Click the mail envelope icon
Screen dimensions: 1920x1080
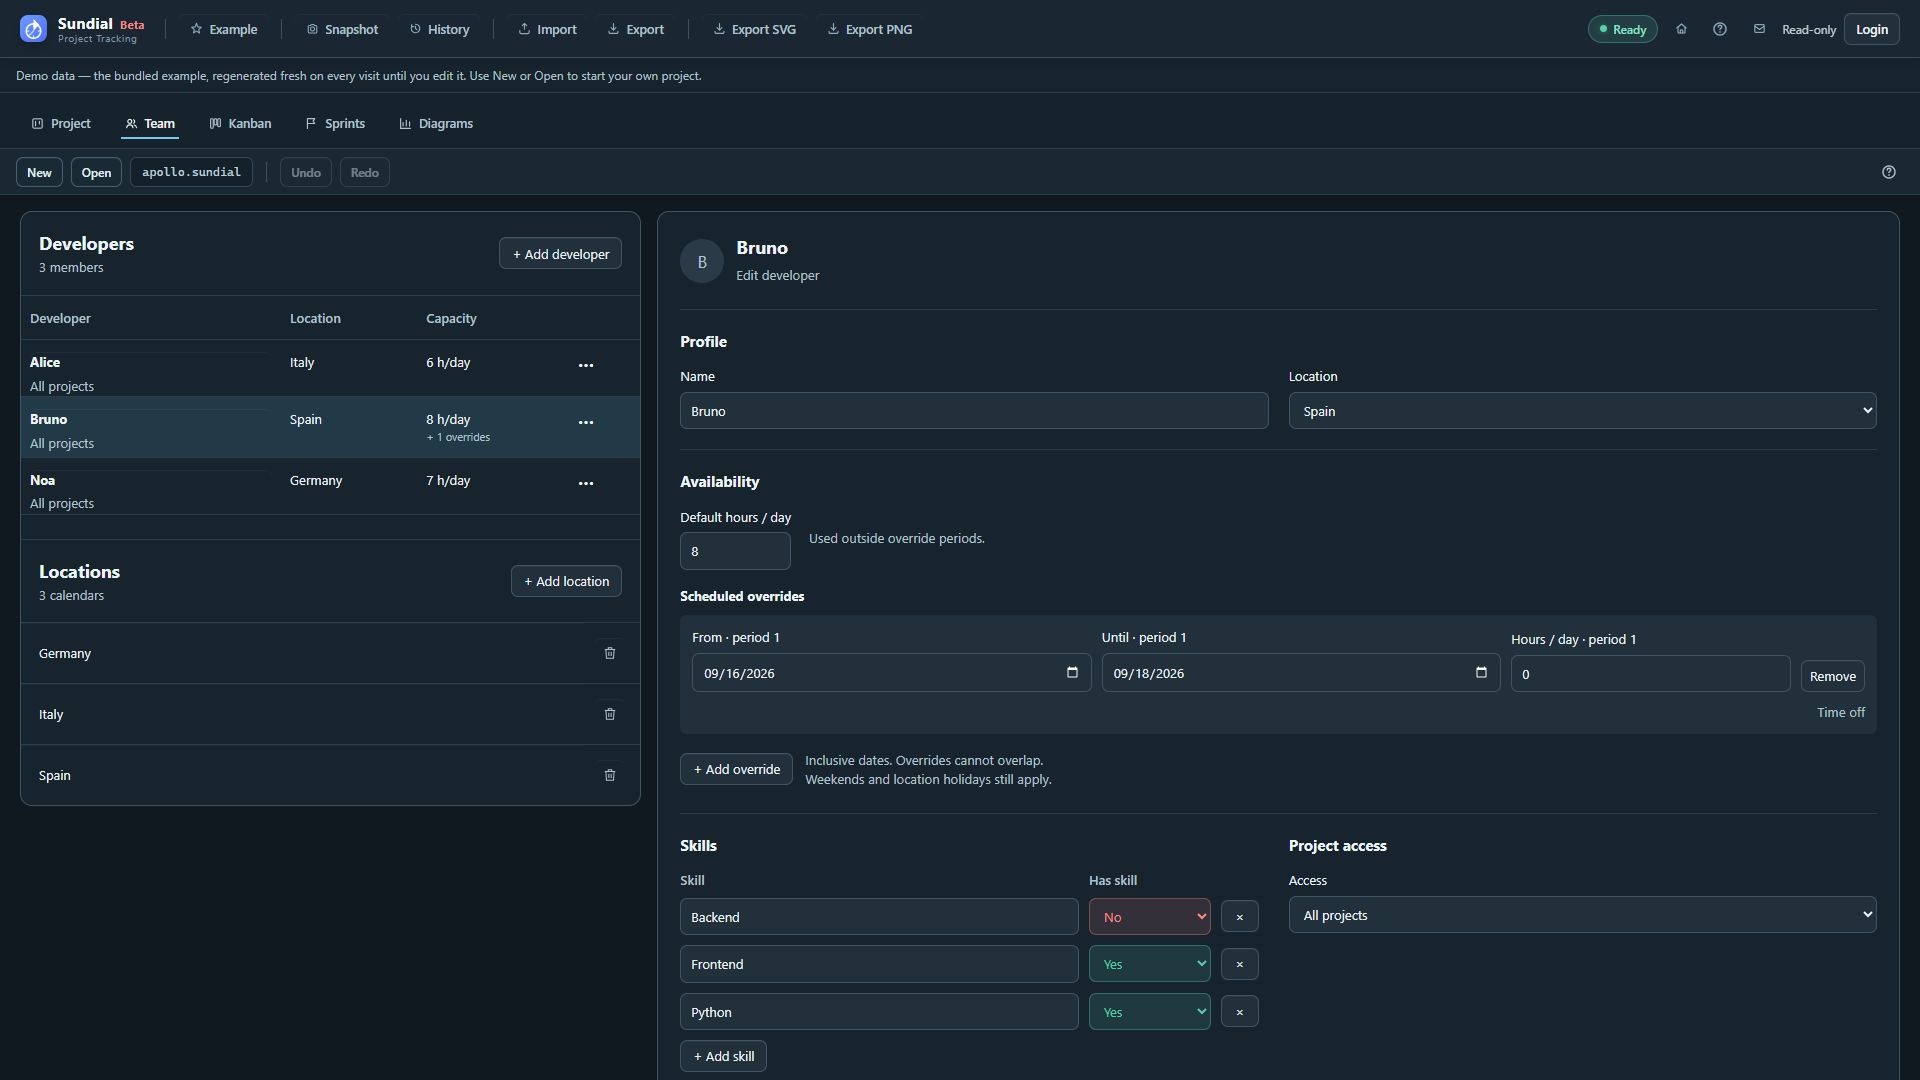tap(1759, 29)
